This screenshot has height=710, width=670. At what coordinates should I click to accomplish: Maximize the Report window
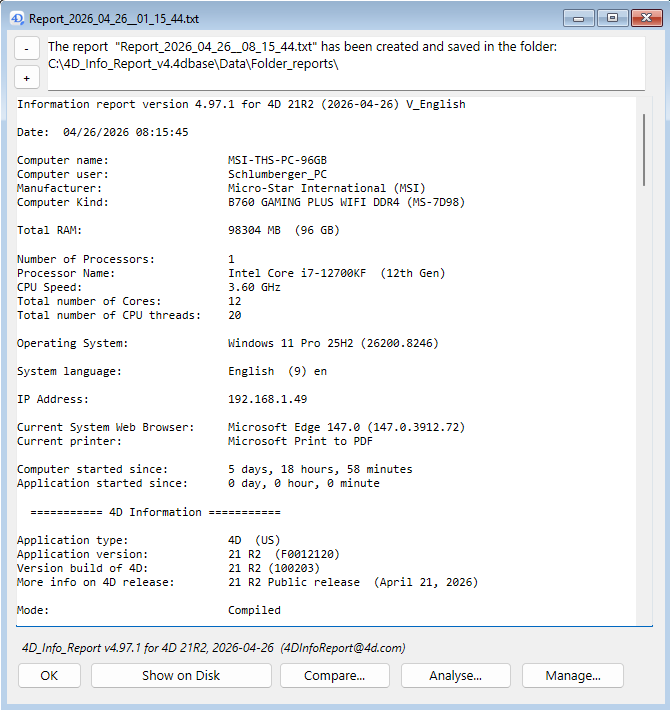point(611,18)
